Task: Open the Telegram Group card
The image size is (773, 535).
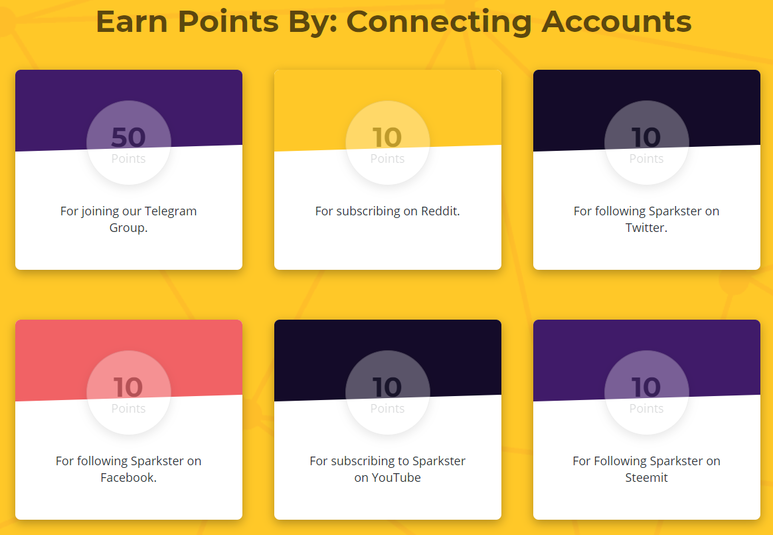Action: click(x=129, y=170)
